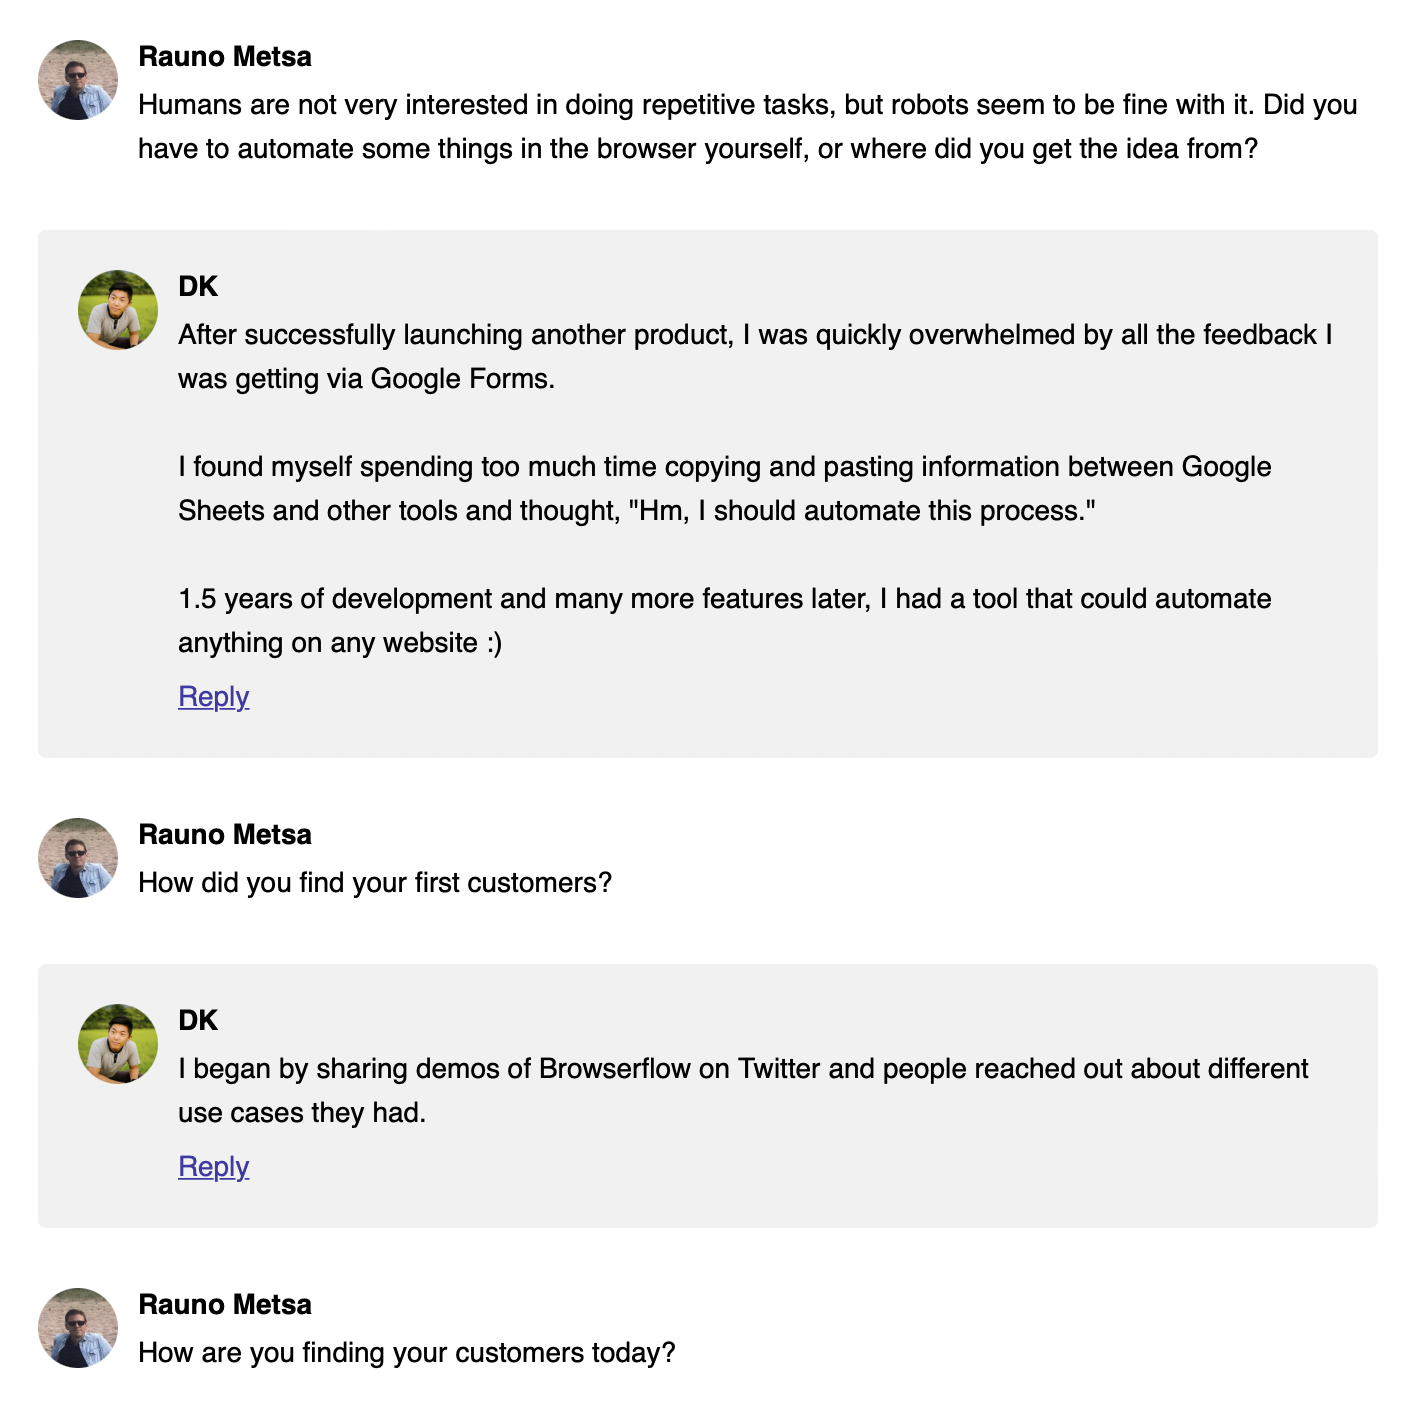
Task: Click Rauno Metsa's avatar on the first comment
Action: [78, 80]
